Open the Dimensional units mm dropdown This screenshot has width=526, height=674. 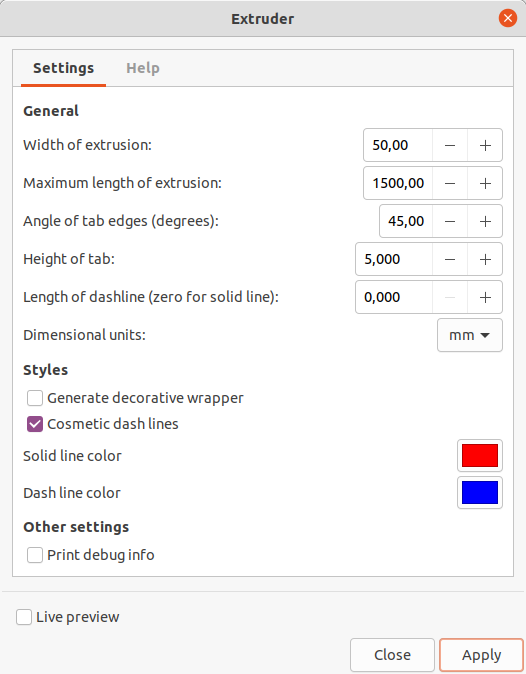coord(470,335)
